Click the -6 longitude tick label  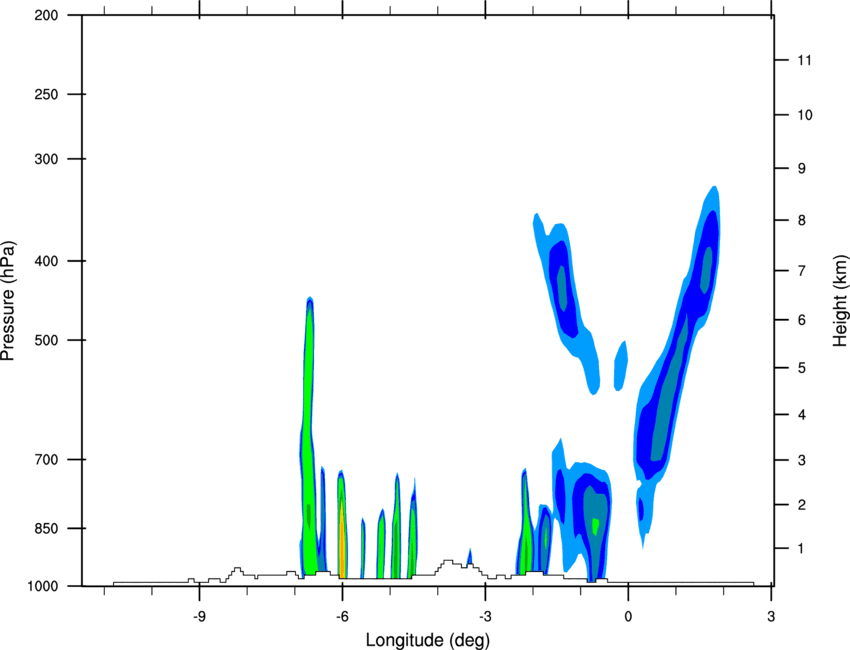pyautogui.click(x=342, y=617)
